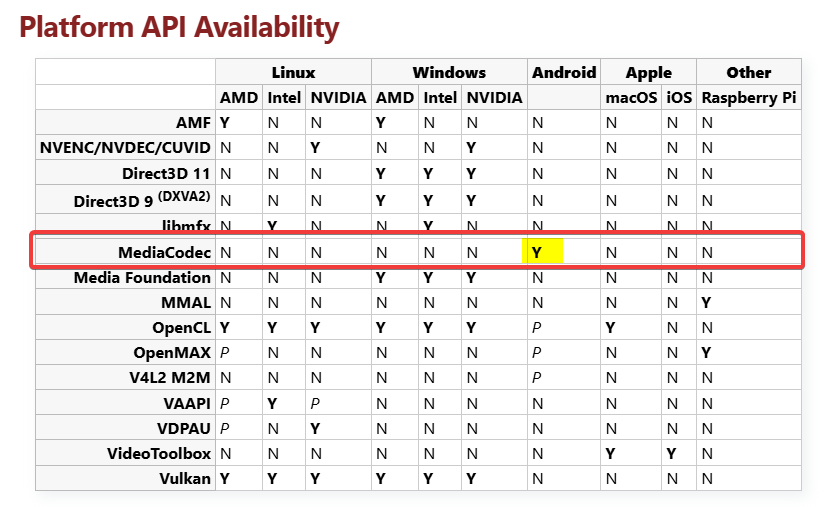Image resolution: width=827 pixels, height=507 pixels.
Task: Select the Android column header
Action: (x=564, y=72)
